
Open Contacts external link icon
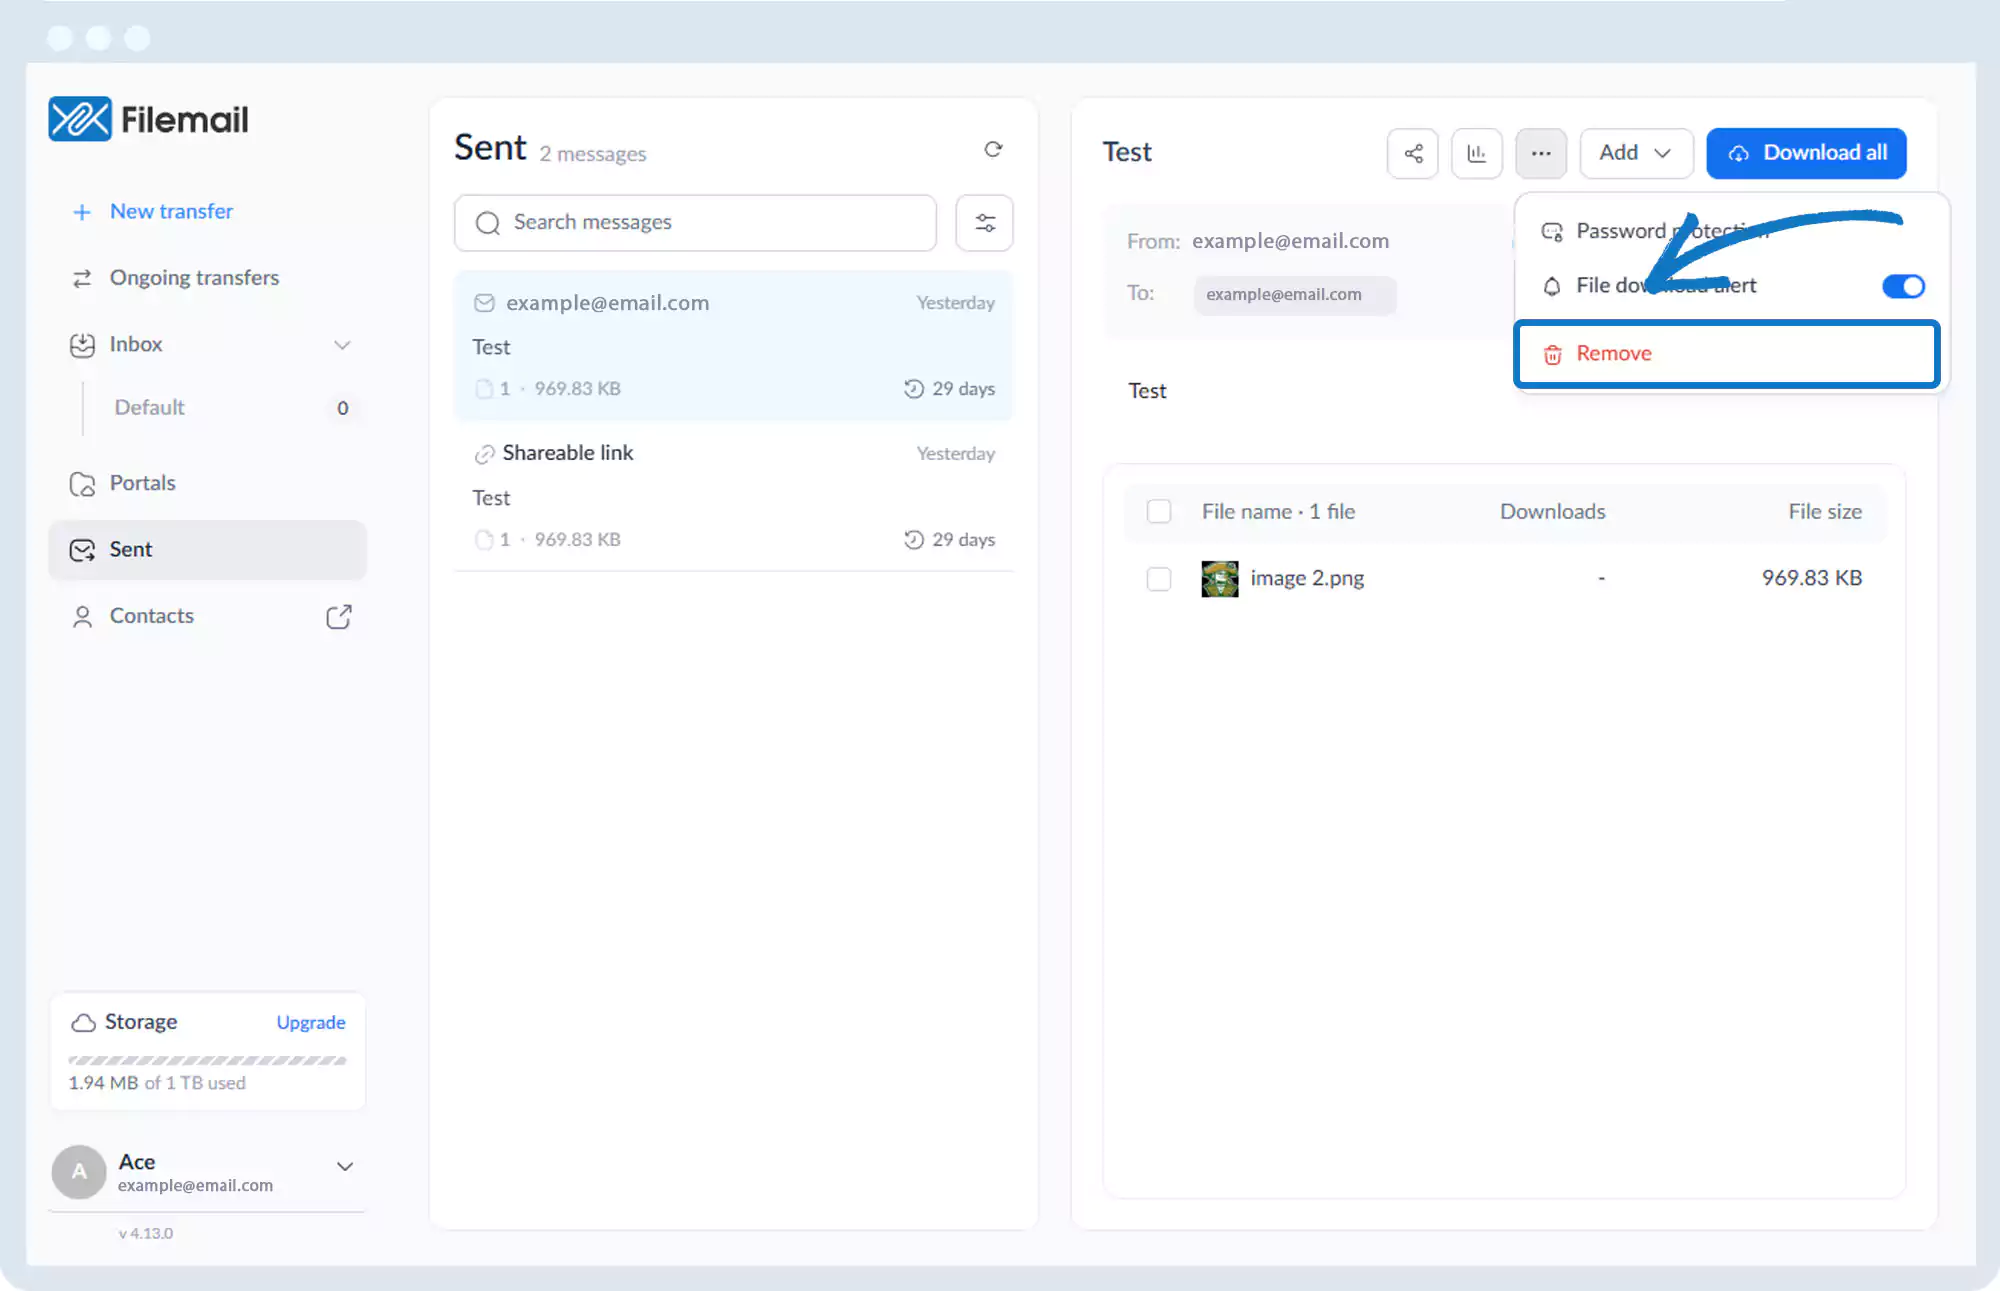coord(338,616)
